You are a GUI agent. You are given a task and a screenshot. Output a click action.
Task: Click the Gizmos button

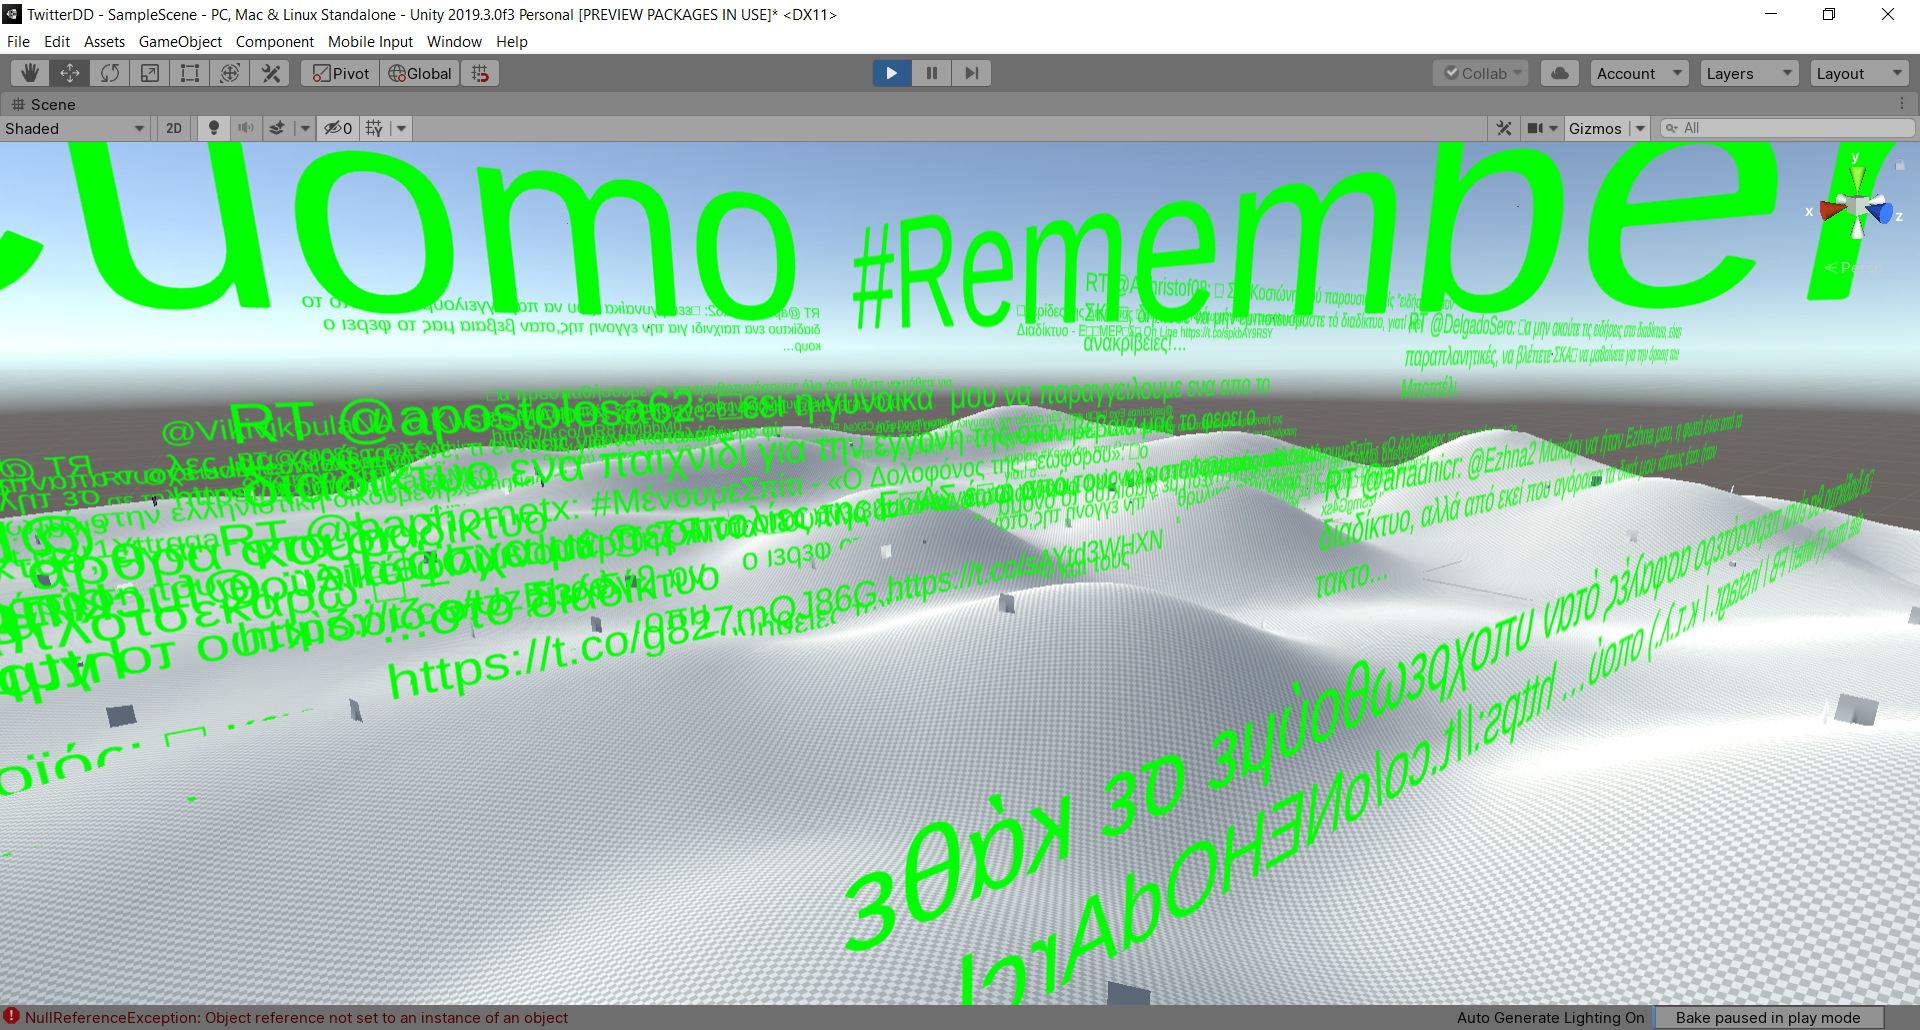tap(1594, 128)
